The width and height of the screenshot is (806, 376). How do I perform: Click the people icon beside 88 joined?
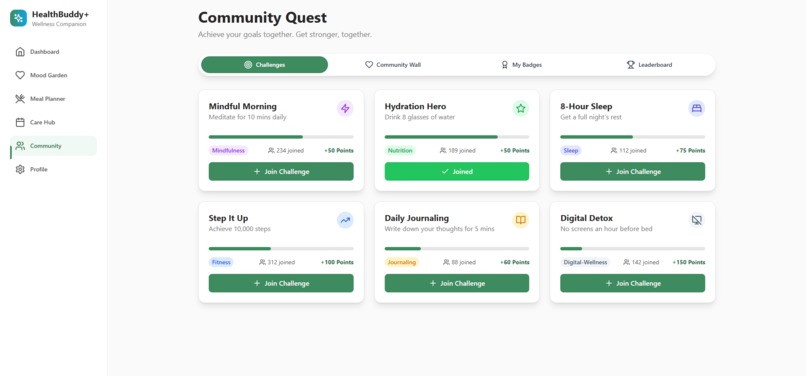click(446, 262)
